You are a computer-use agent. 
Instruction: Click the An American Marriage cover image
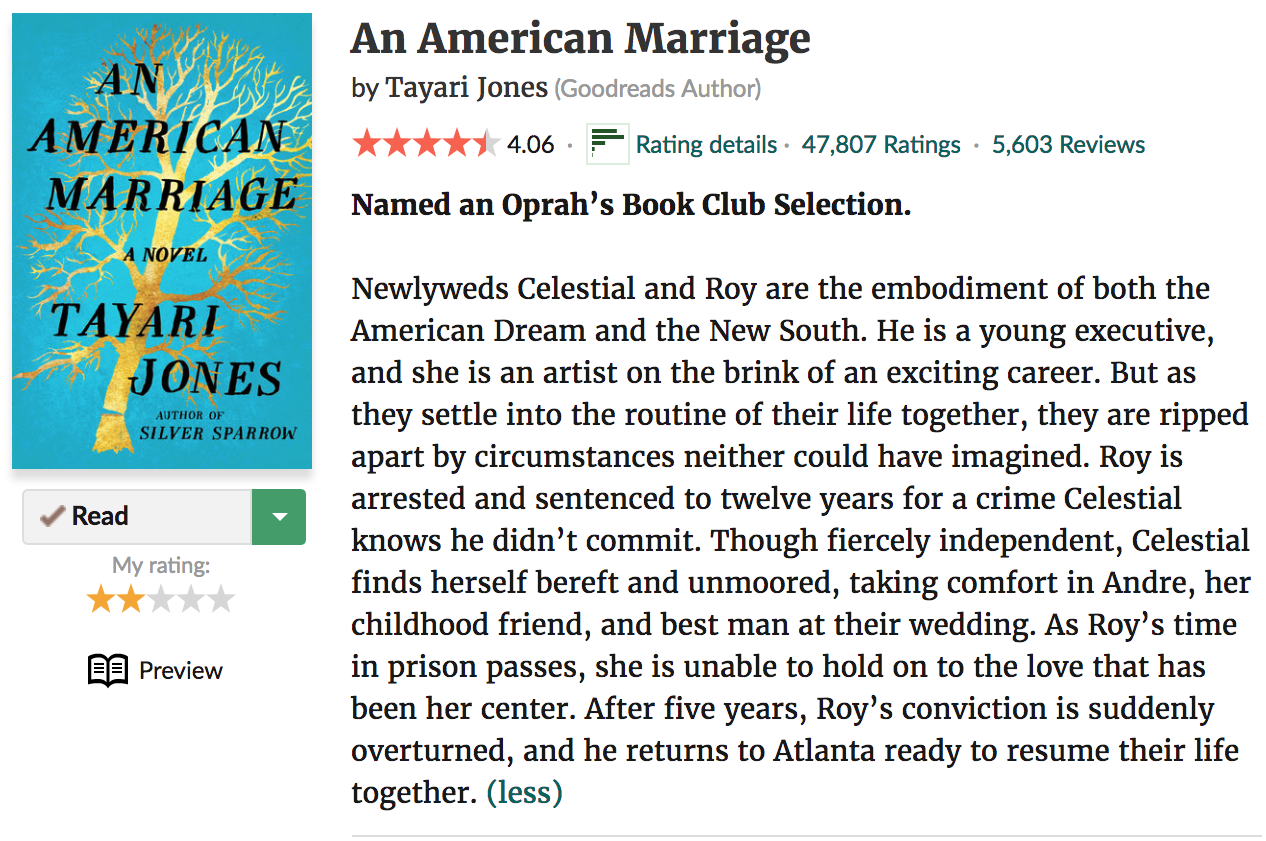coord(162,241)
